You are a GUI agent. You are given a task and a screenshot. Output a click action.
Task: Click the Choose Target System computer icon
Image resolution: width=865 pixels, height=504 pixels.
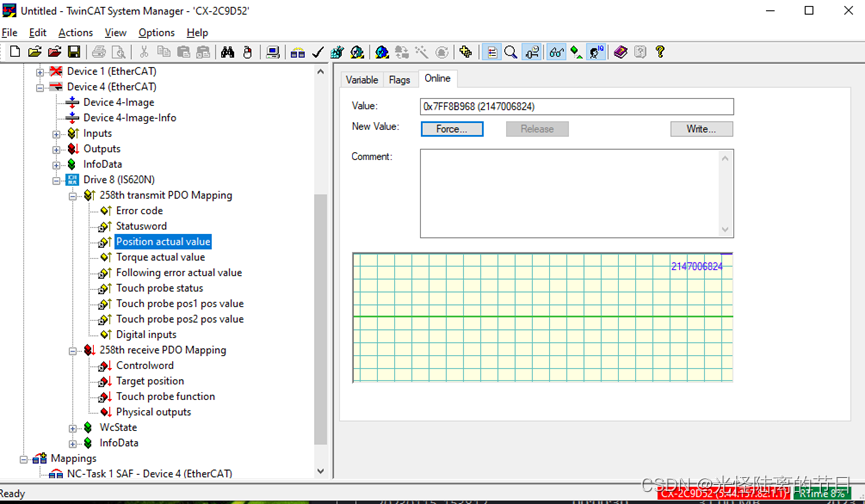[x=273, y=52]
